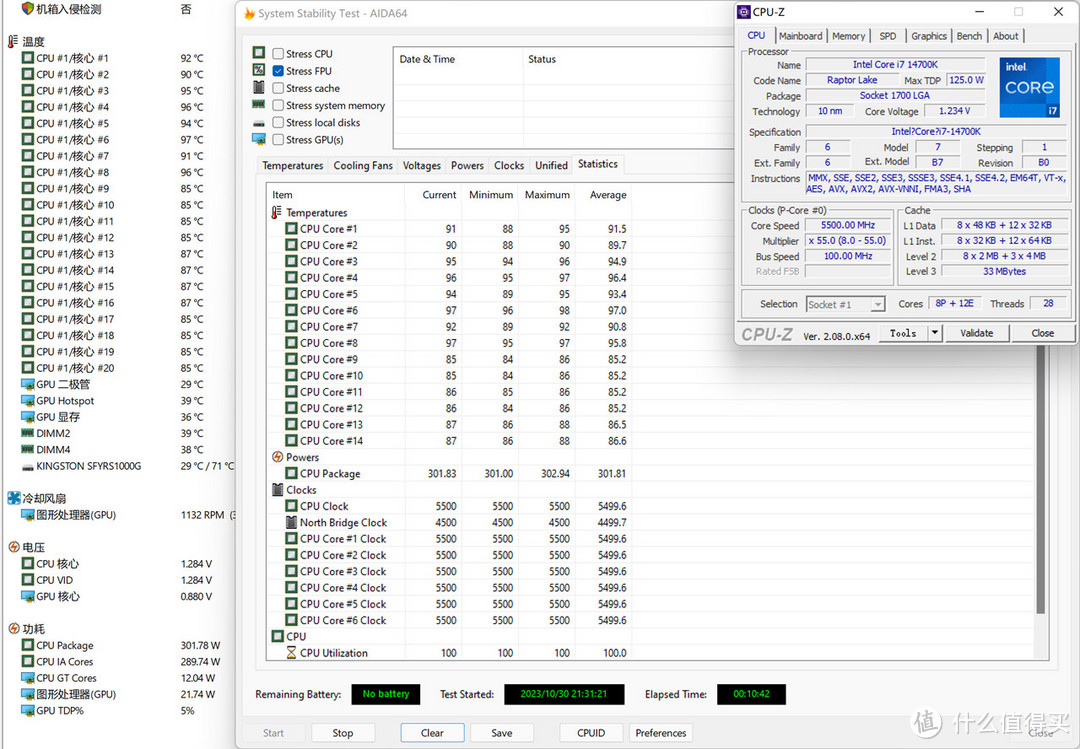The height and width of the screenshot is (749, 1080).
Task: Enable the Stress cache checkbox
Action: (278, 88)
